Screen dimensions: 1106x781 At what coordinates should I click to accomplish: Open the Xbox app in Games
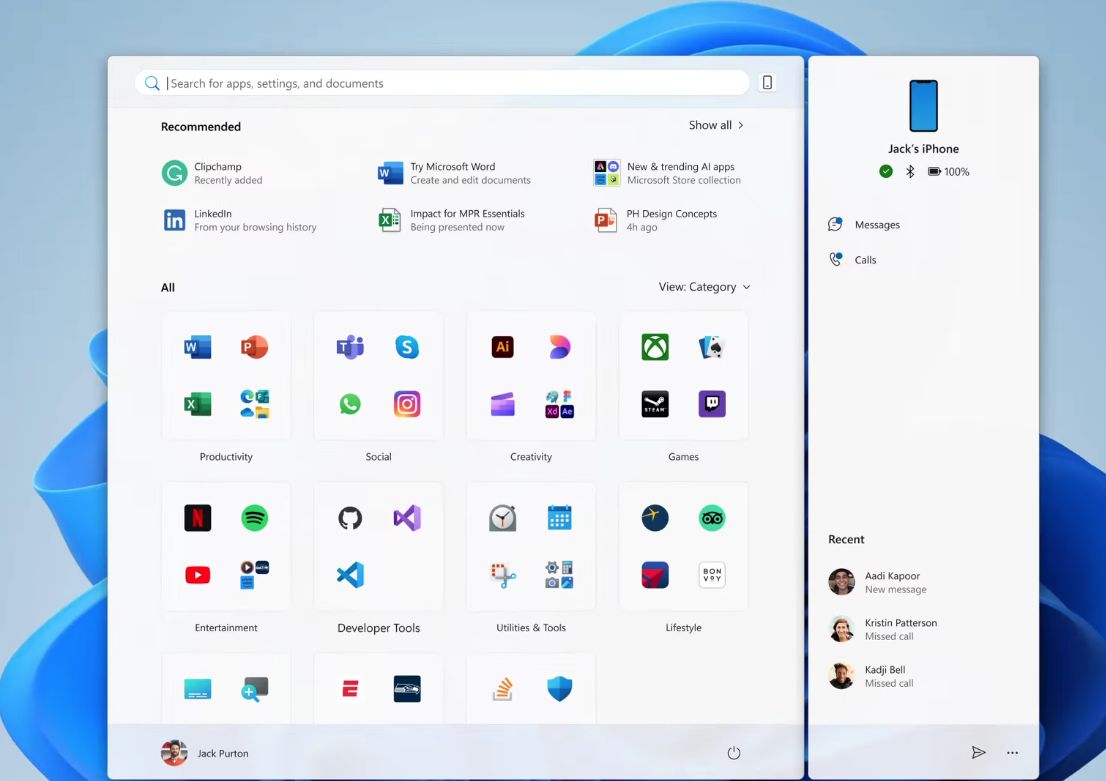pyautogui.click(x=655, y=347)
